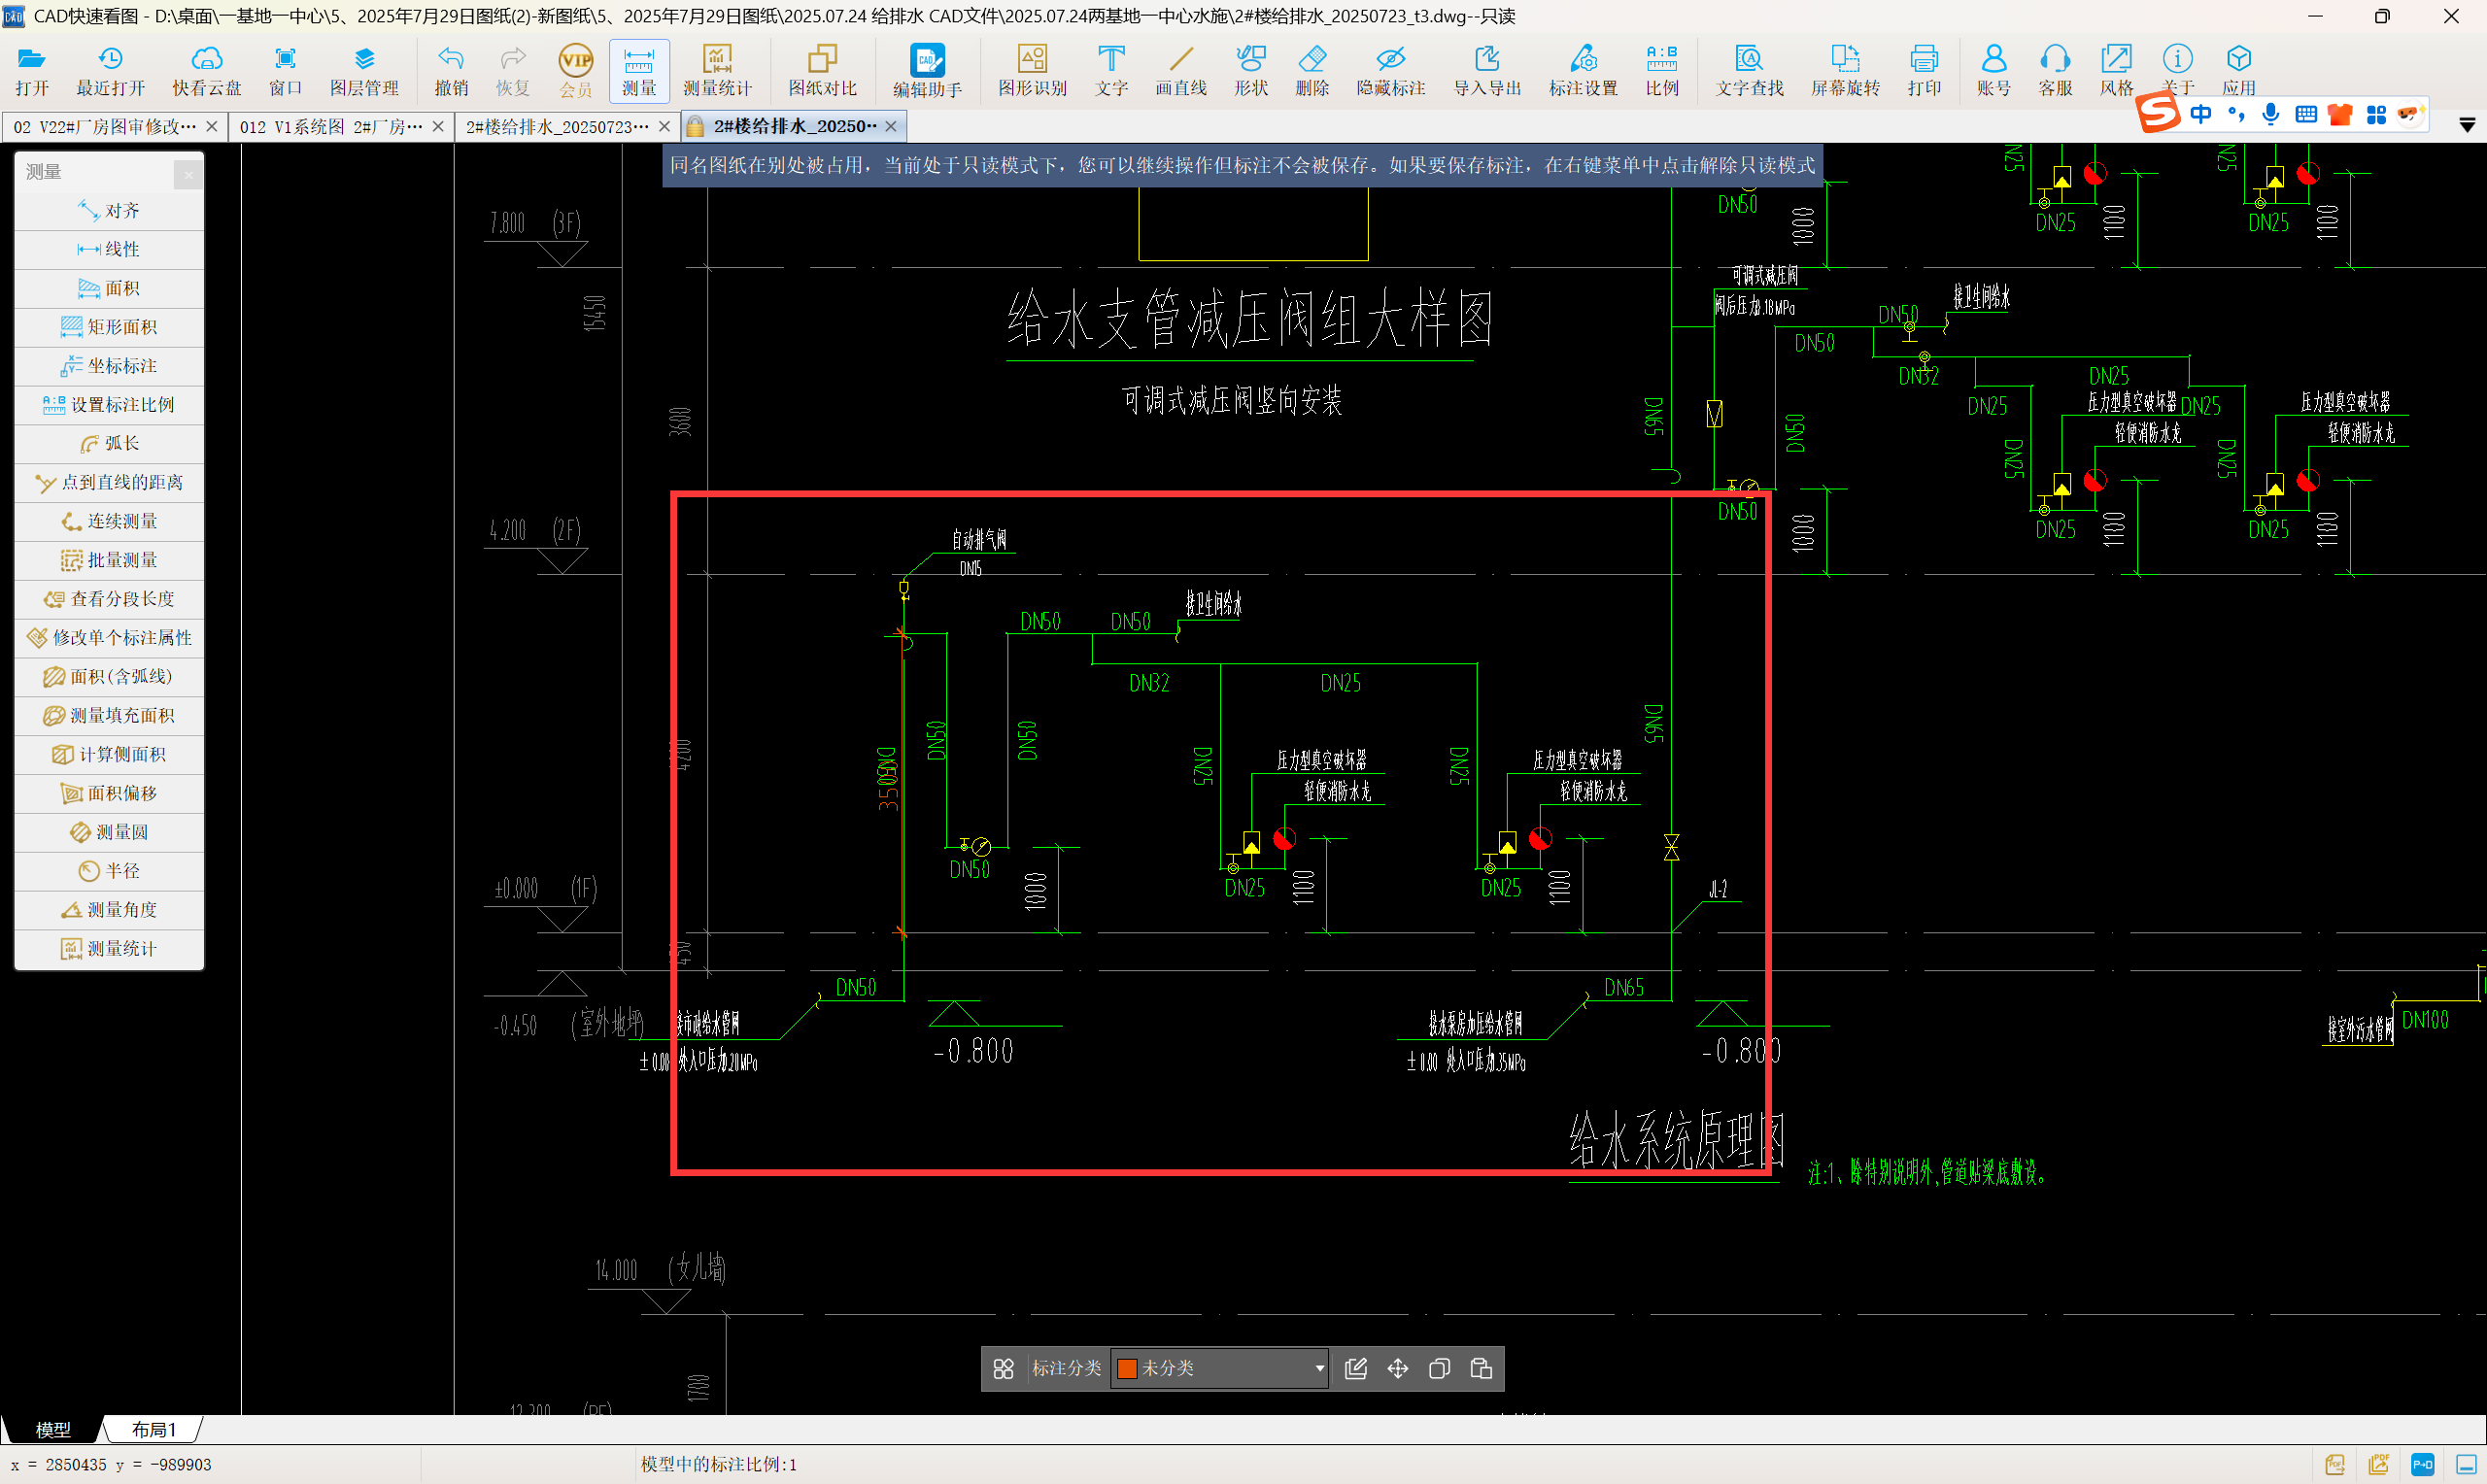Select 坐标标注 coordinate annotation
Viewport: 2487px width, 1484px height.
click(110, 366)
